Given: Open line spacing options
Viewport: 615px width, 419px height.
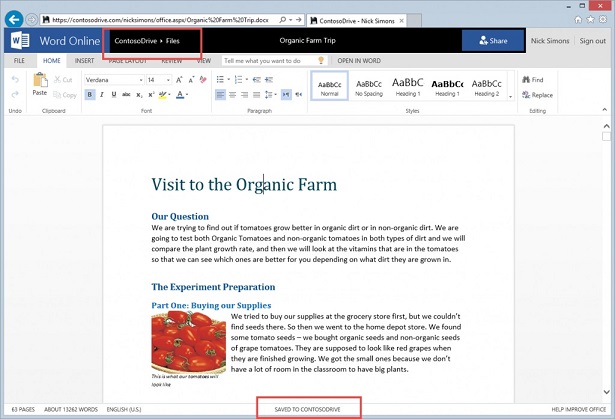Looking at the screenshot, I should tap(269, 95).
